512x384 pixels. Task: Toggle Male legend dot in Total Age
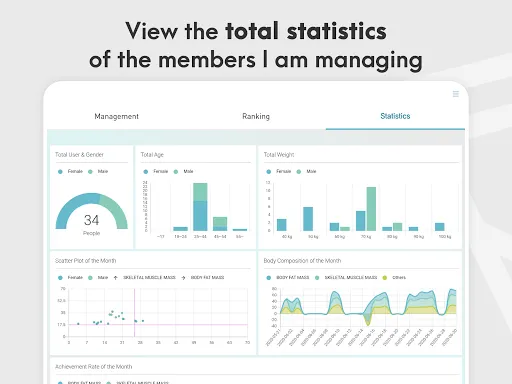(x=176, y=172)
